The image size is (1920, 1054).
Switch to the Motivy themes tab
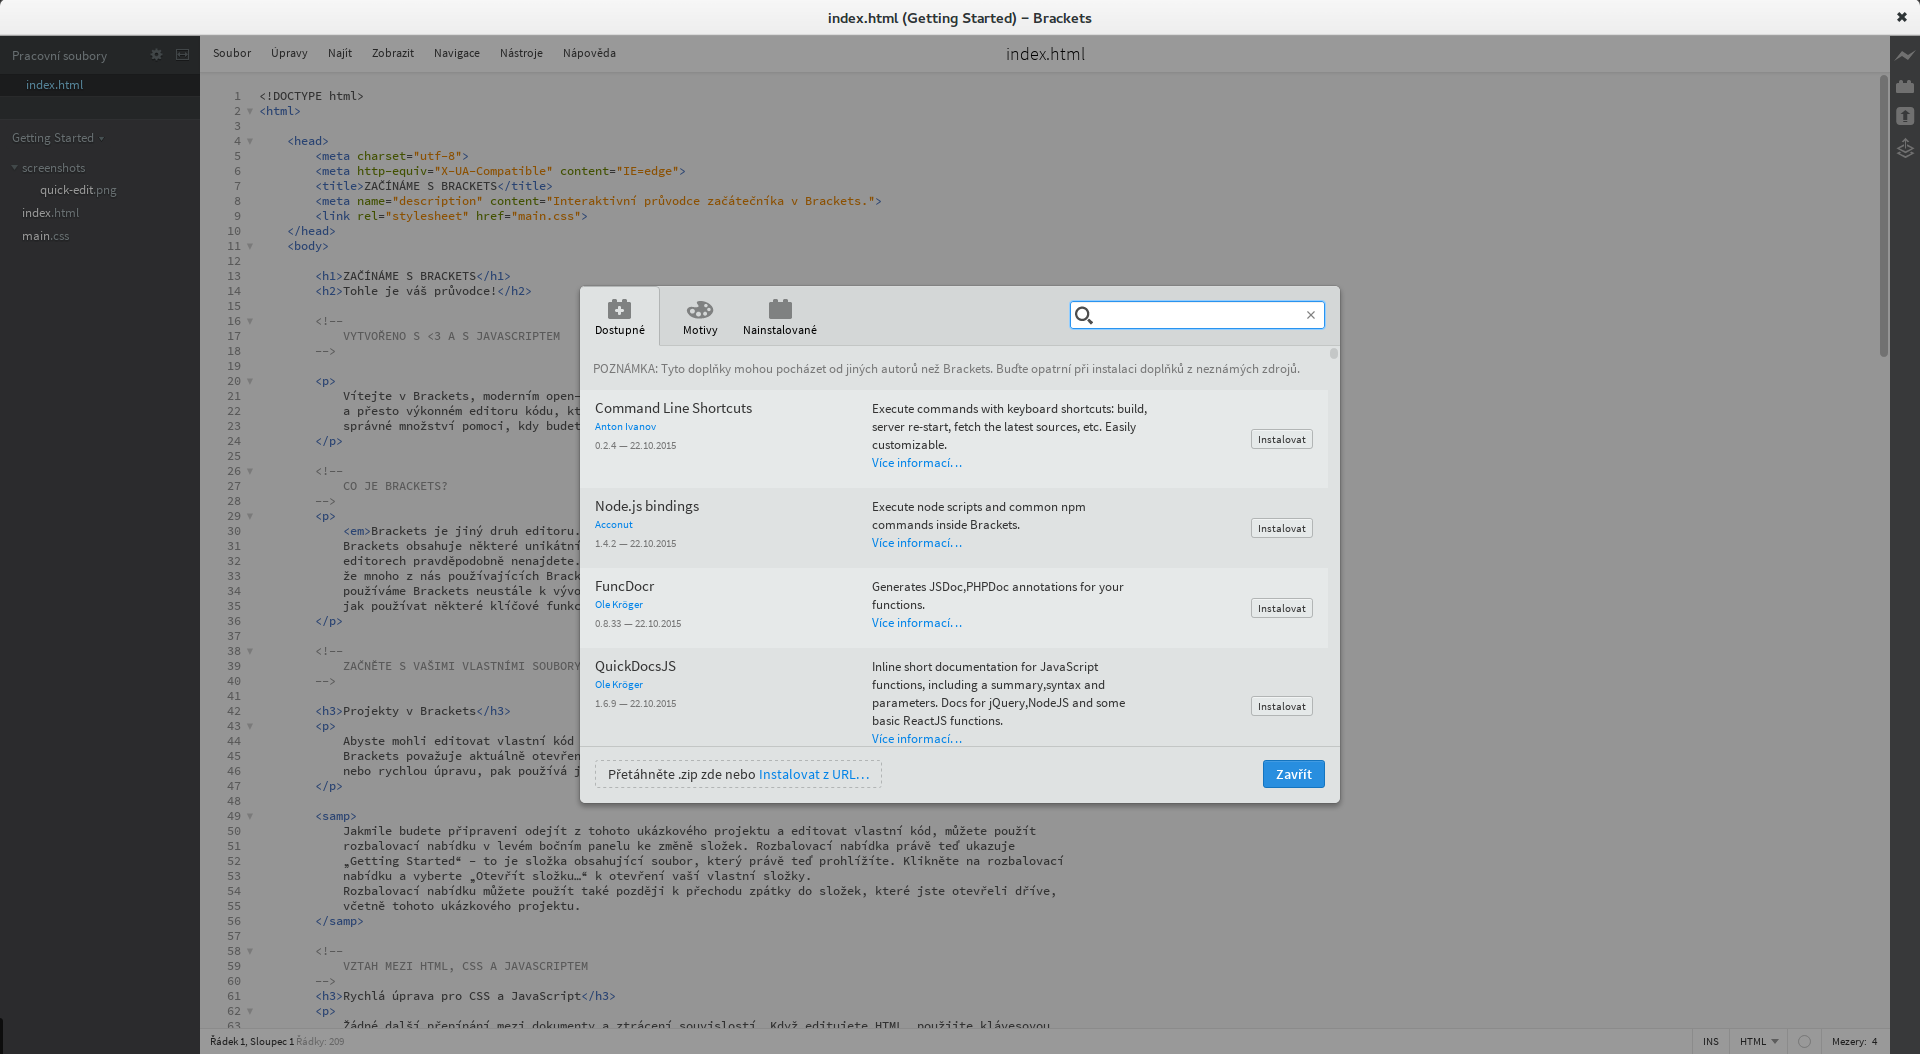pyautogui.click(x=700, y=316)
